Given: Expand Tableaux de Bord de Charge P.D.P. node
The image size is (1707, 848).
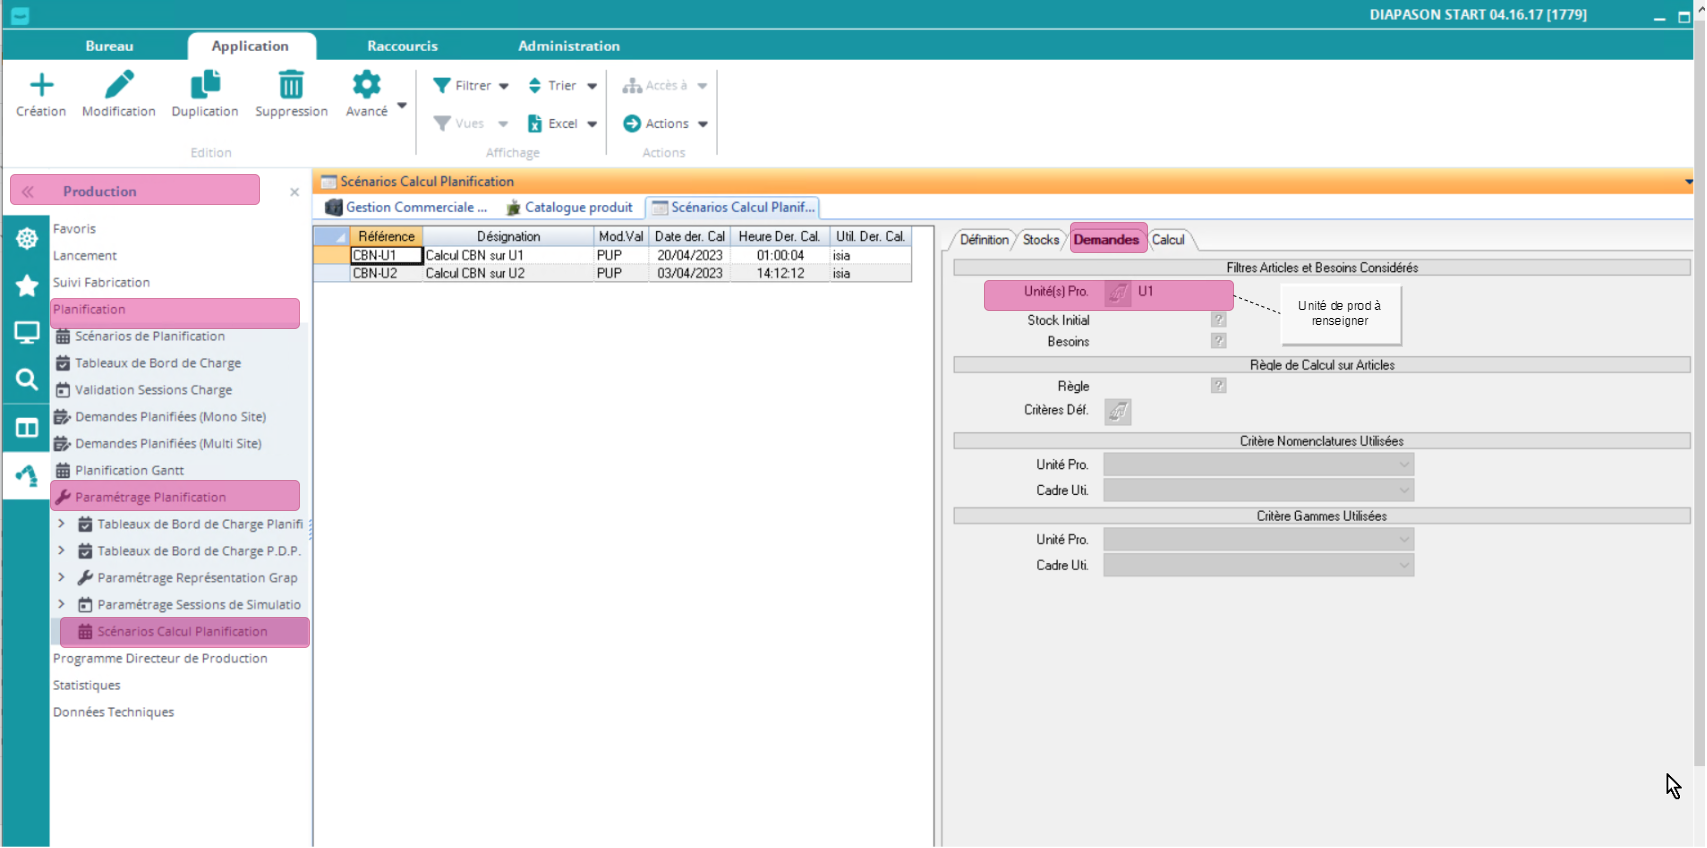Looking at the screenshot, I should 61,551.
